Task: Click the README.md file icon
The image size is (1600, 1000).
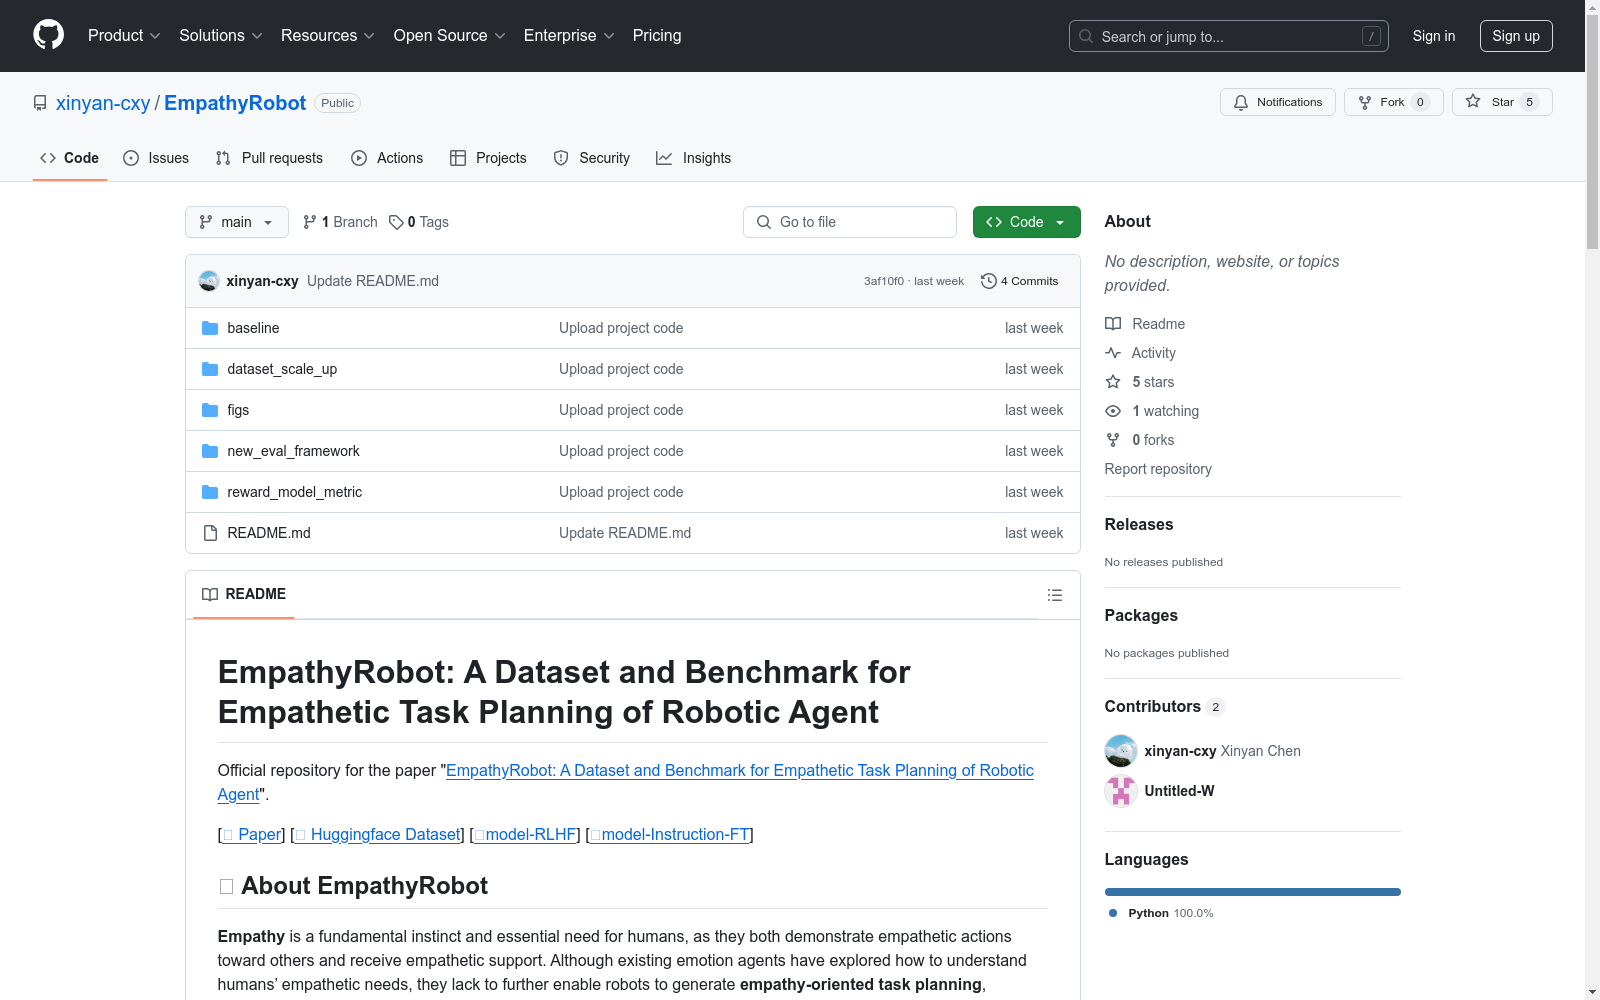Action: pos(210,533)
